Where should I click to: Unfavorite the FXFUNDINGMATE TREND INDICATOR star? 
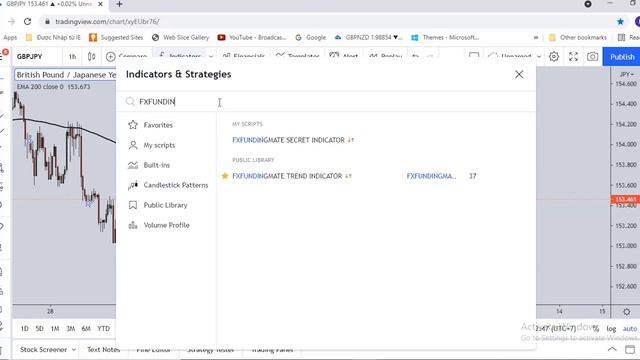tap(224, 176)
